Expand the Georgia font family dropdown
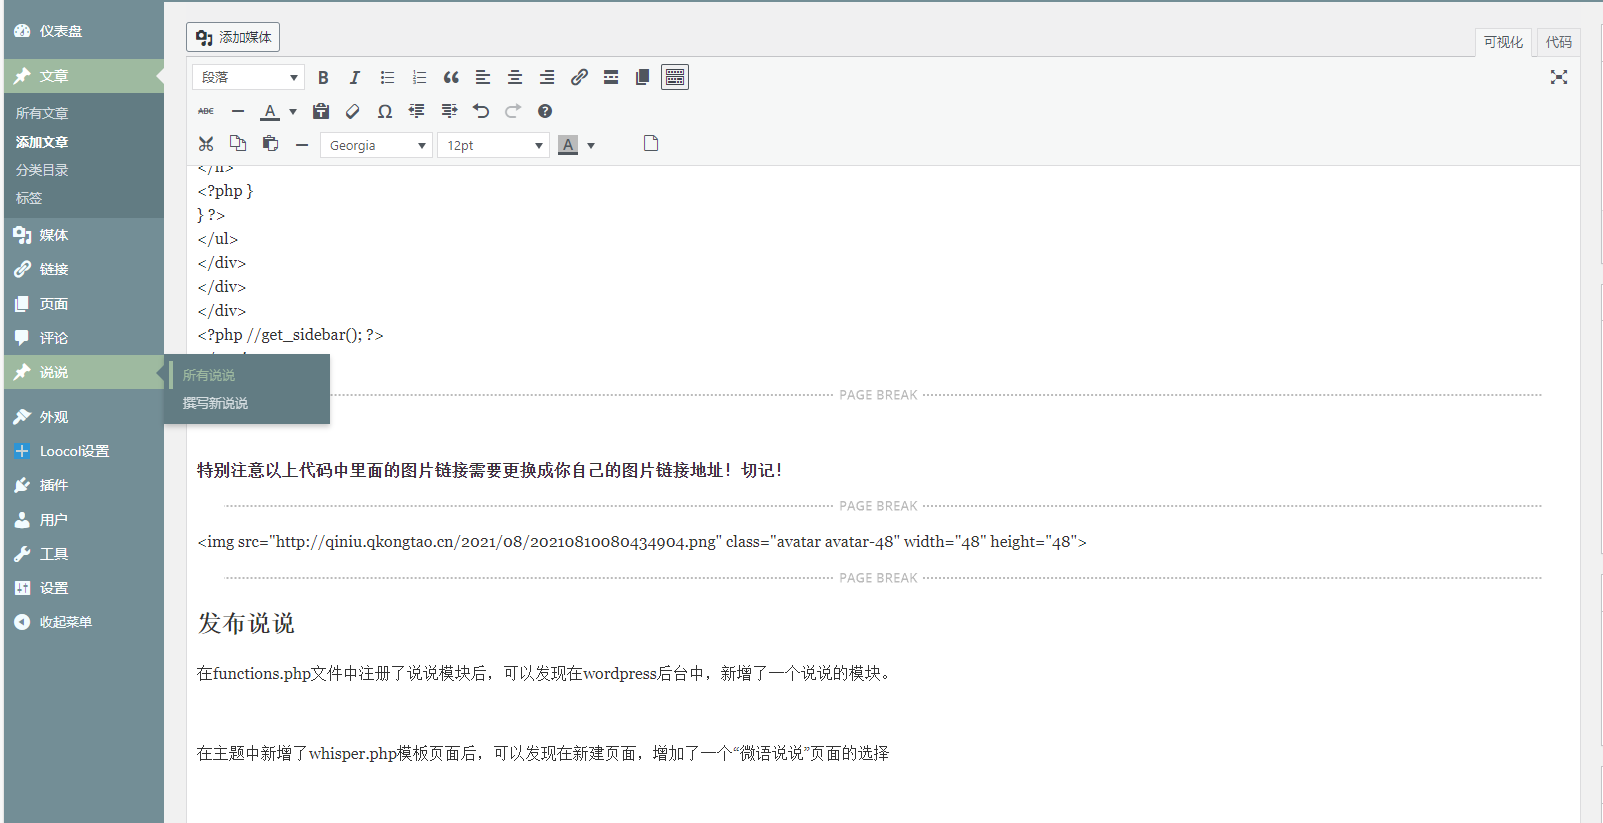Screen dimensions: 1603x823 pos(376,146)
